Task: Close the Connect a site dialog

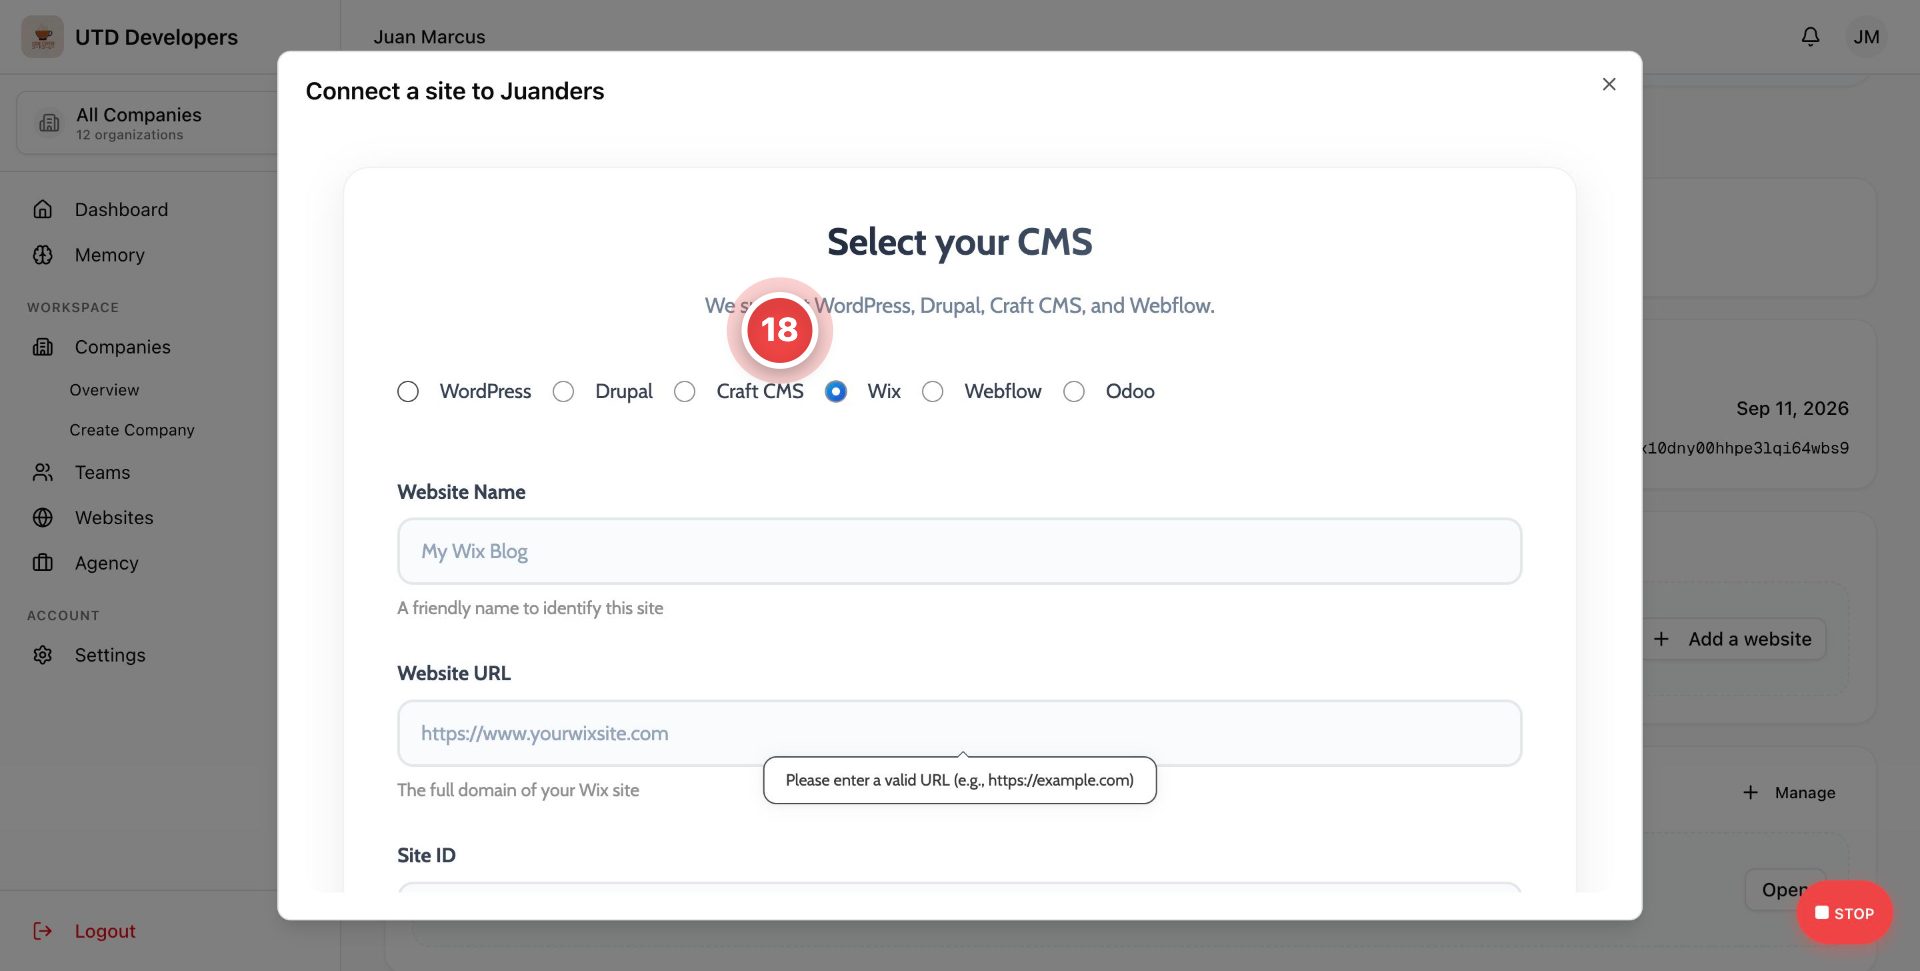Action: [x=1609, y=84]
